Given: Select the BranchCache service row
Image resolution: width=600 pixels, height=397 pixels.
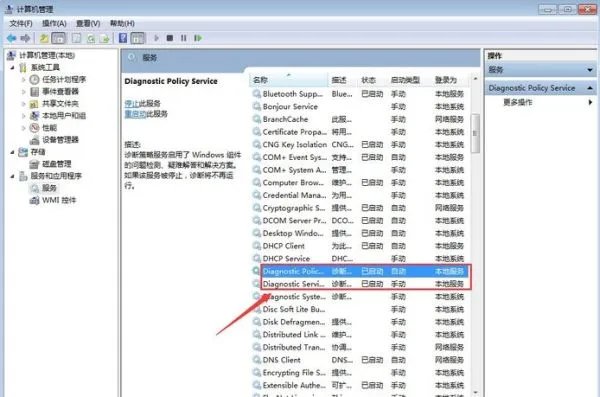Looking at the screenshot, I should (360, 119).
